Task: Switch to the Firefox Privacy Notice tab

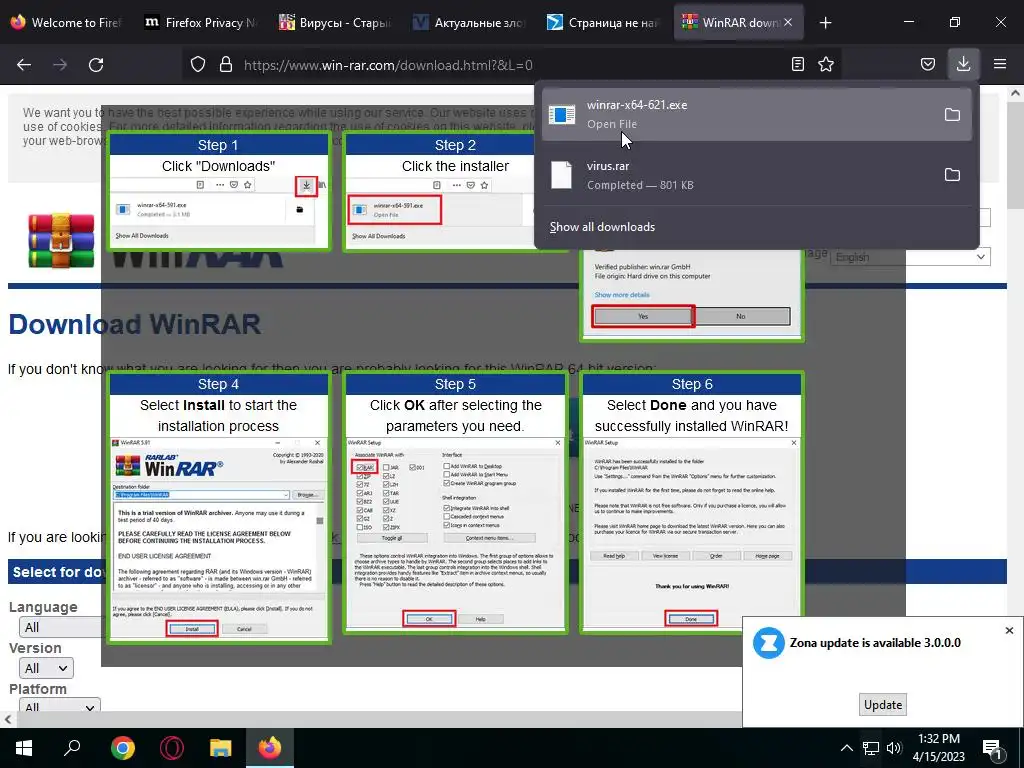Action: [x=200, y=22]
